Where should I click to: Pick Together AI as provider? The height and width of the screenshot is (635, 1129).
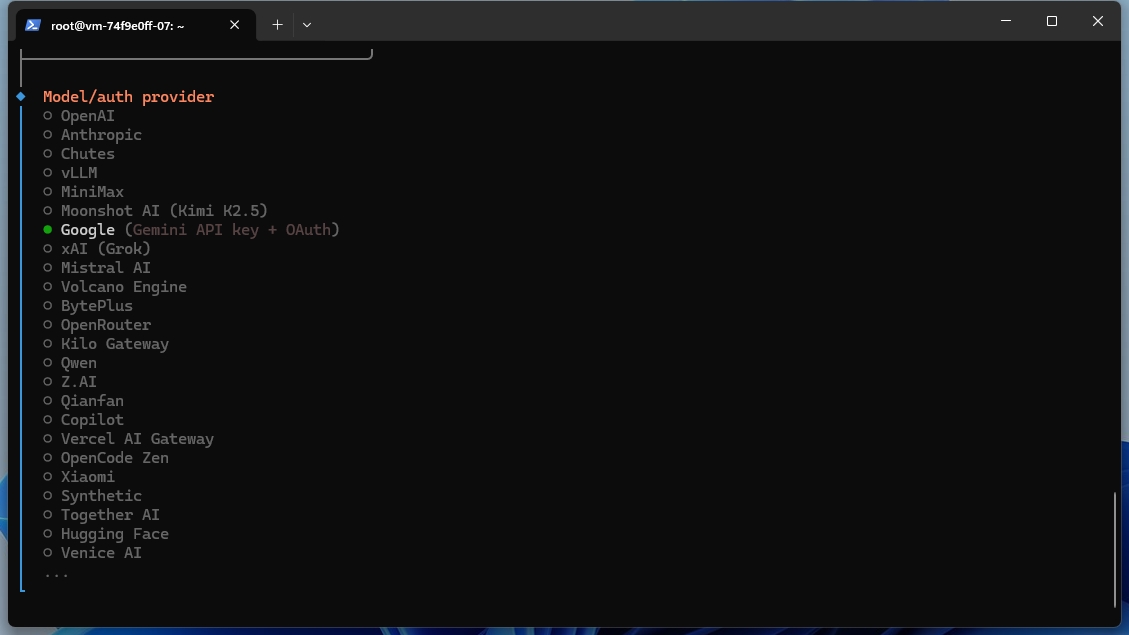point(110,514)
